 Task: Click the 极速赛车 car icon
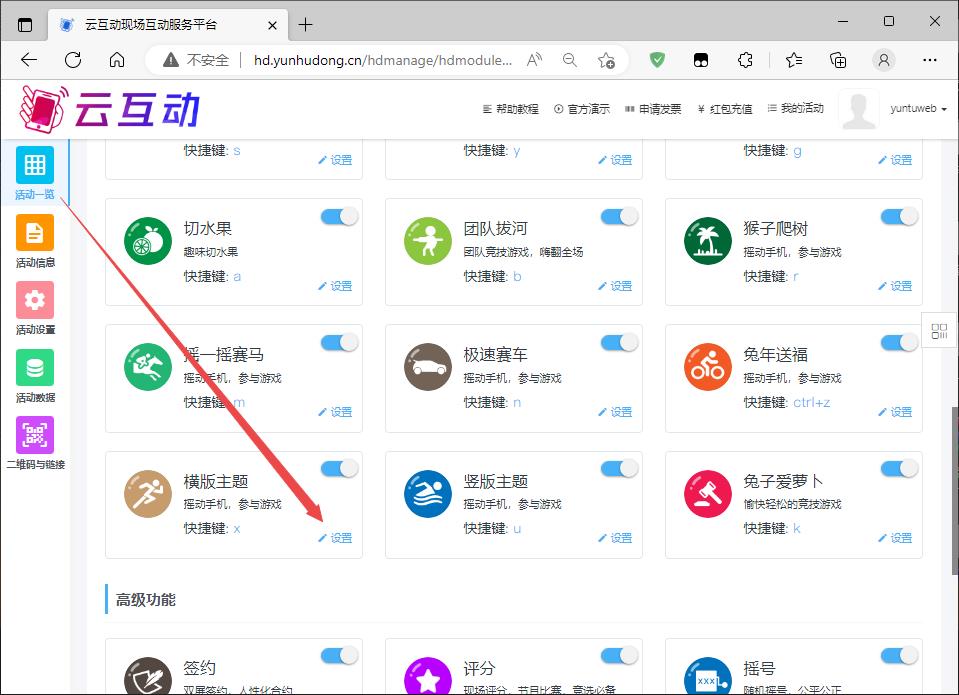coord(428,368)
